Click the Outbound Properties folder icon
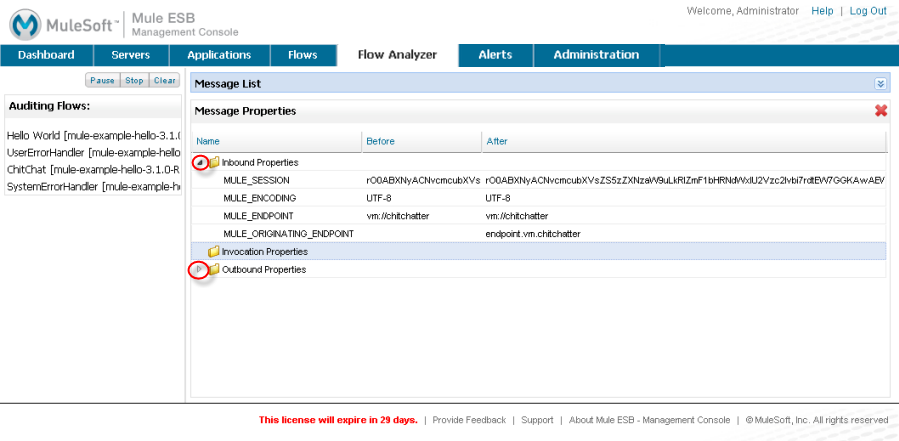The image size is (899, 441). click(x=214, y=270)
